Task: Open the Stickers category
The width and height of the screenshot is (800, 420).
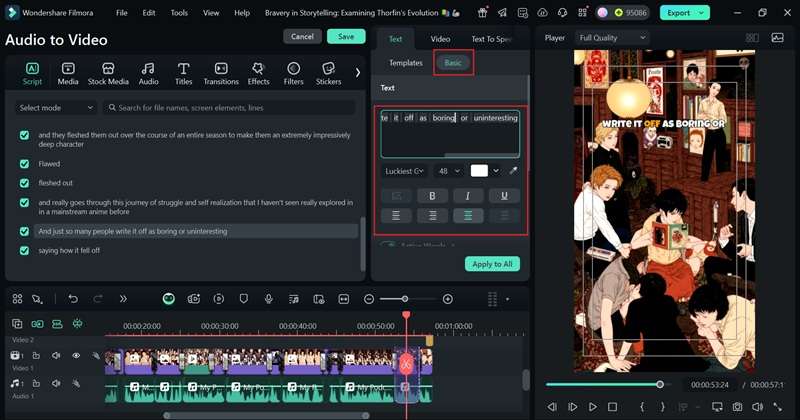Action: click(329, 73)
